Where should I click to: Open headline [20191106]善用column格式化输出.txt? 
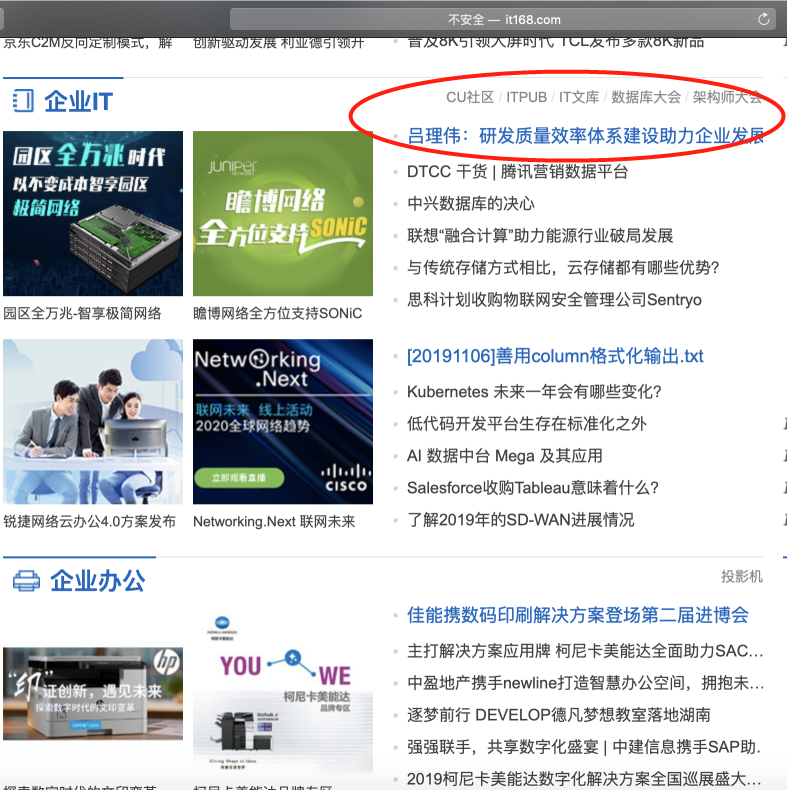[555, 356]
